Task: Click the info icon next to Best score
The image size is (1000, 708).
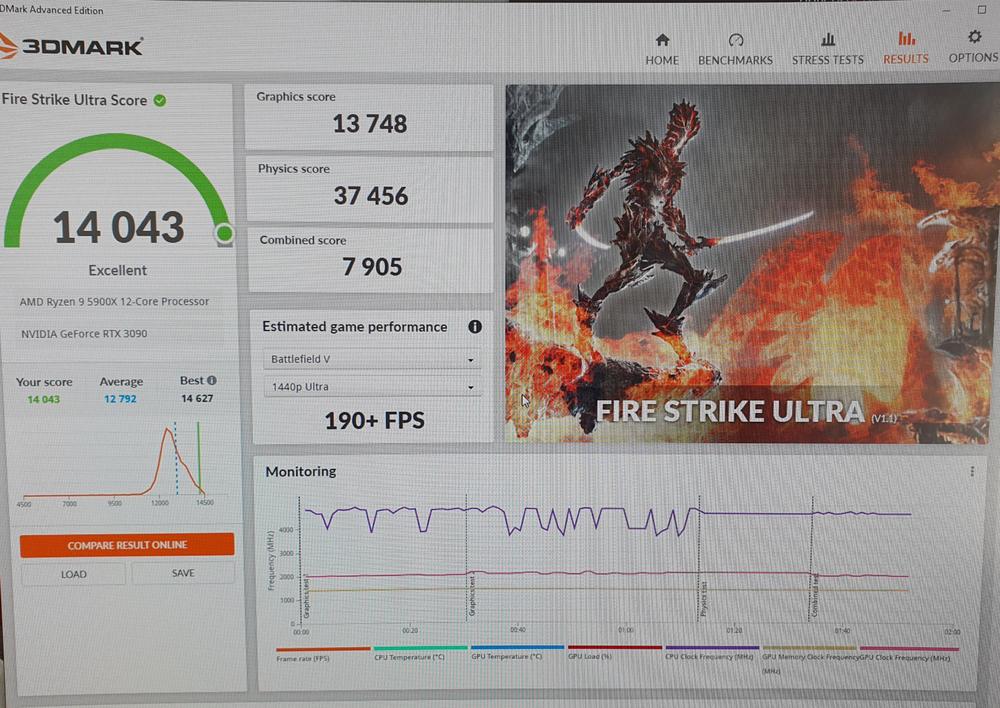Action: [x=212, y=381]
